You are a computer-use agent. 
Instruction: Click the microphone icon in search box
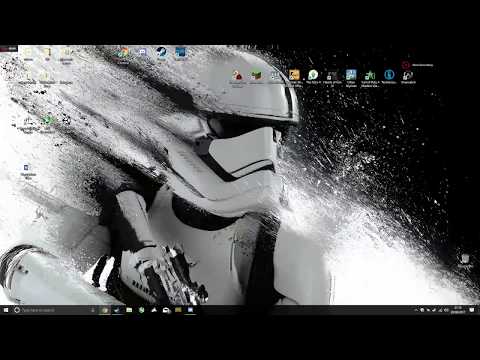(93, 310)
